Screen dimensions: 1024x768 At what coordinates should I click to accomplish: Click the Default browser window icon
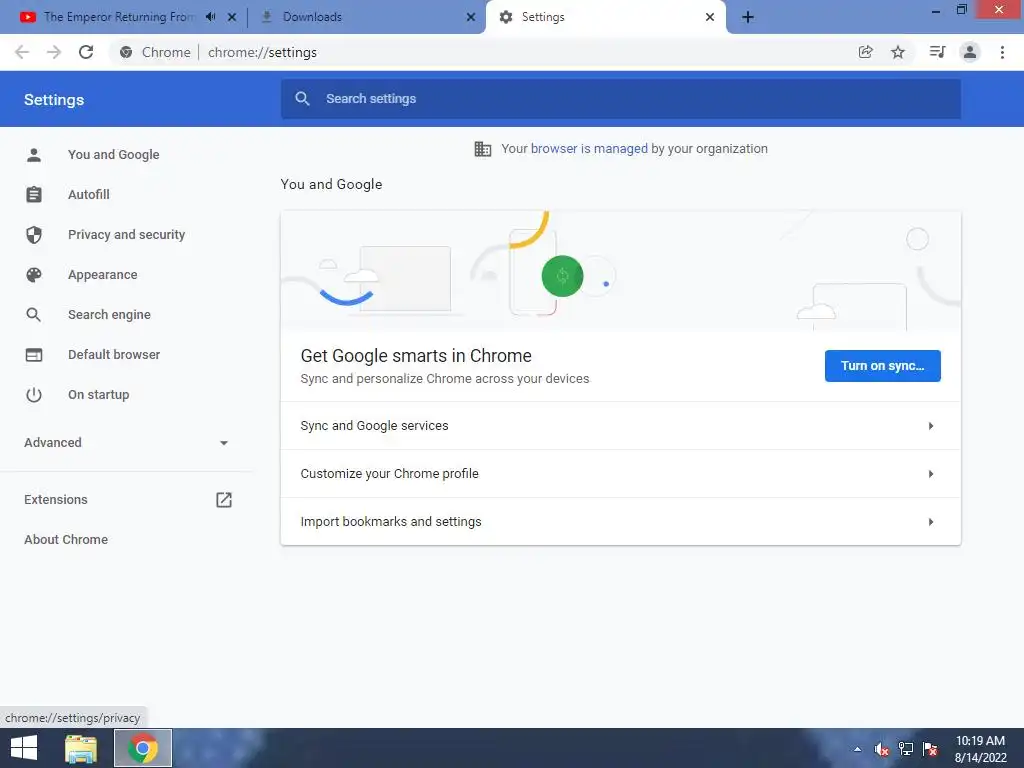pyautogui.click(x=34, y=355)
